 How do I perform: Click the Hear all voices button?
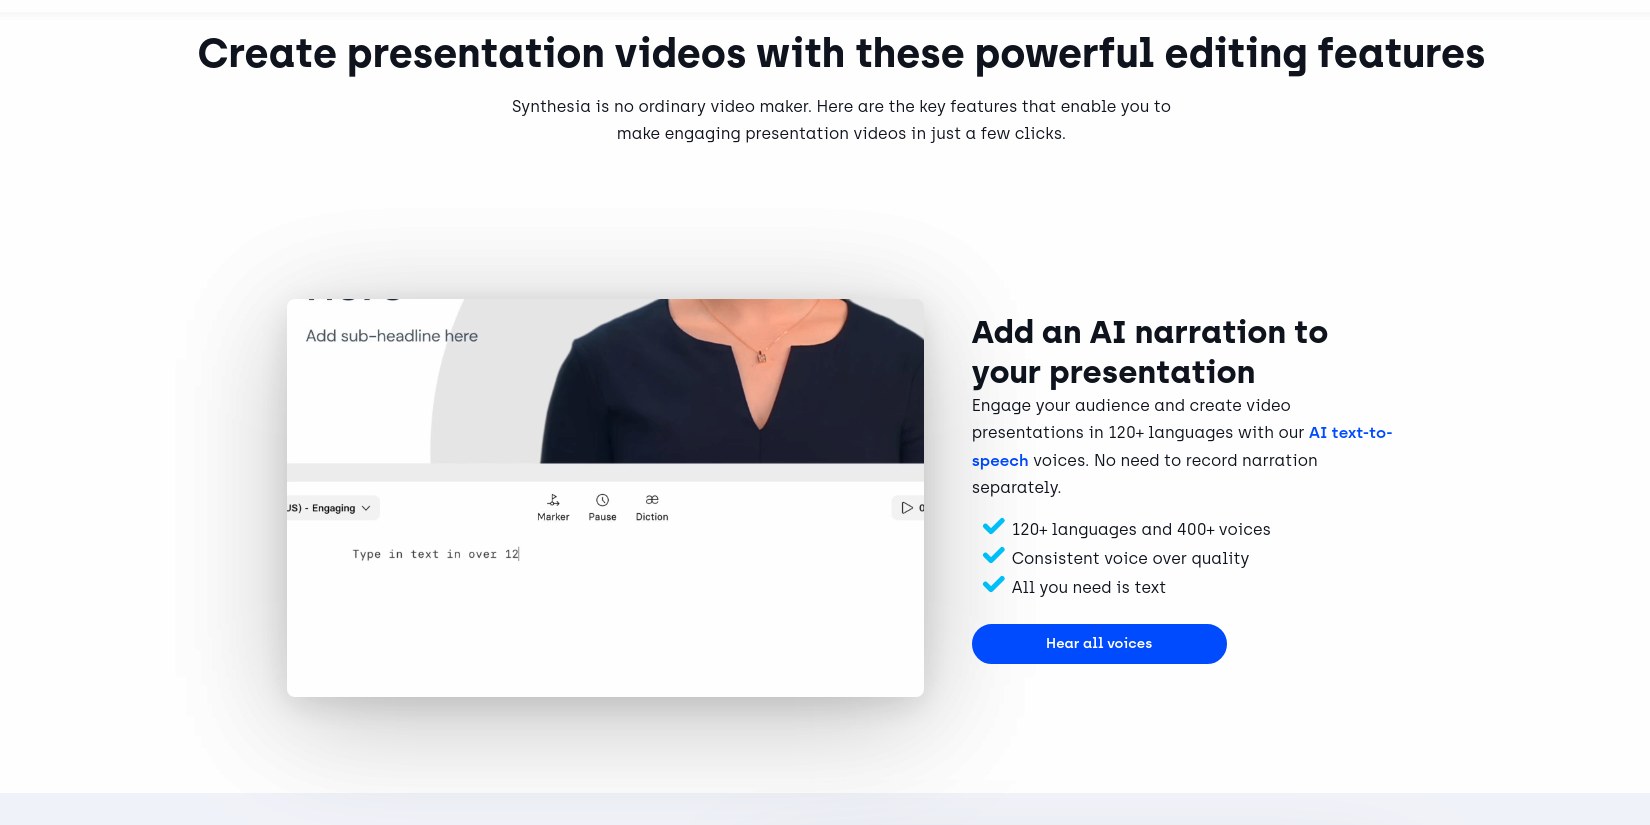point(1099,643)
